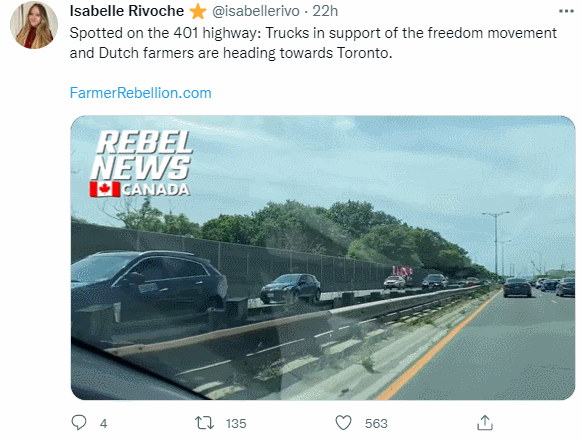Open the @isabellerivo handle link
581x442 pixels.
[256, 11]
